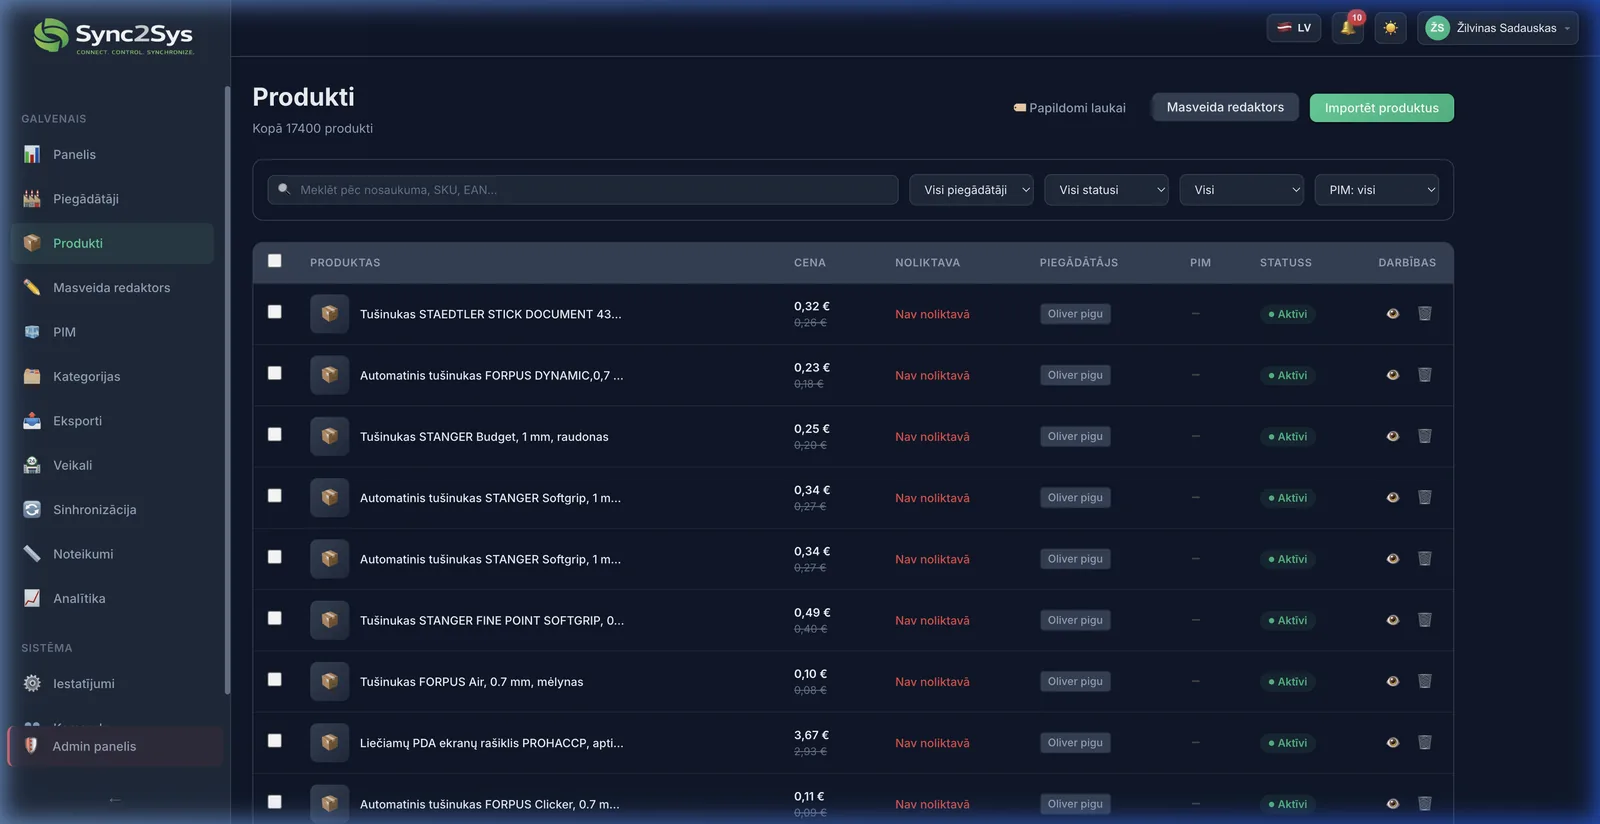1600x824 pixels.
Task: Open Papildomi laukai link
Action: (x=1069, y=108)
